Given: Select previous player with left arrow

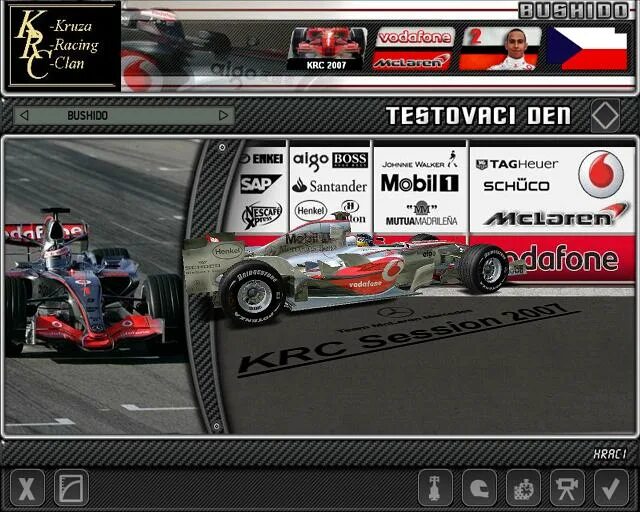Looking at the screenshot, I should pos(24,116).
